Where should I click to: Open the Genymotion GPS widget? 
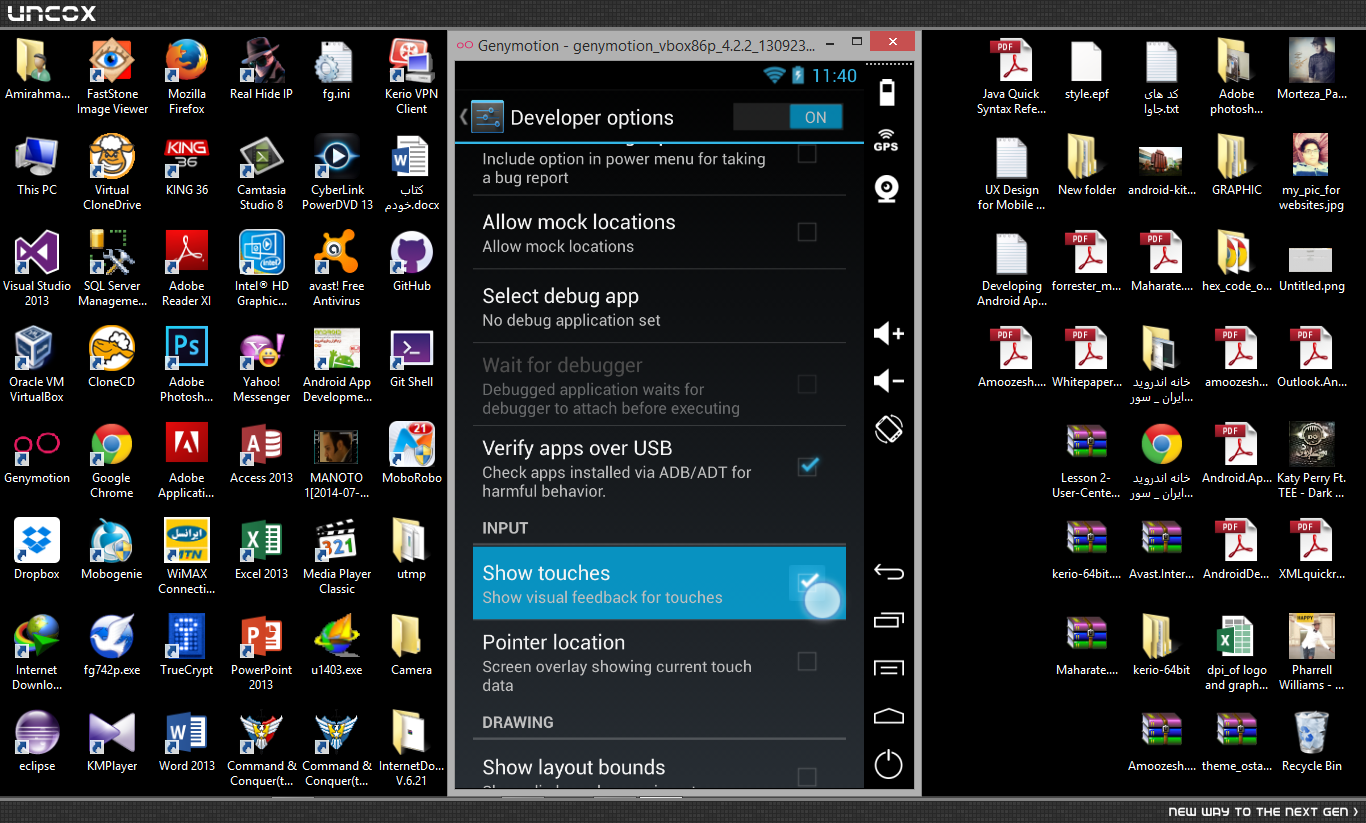(886, 140)
